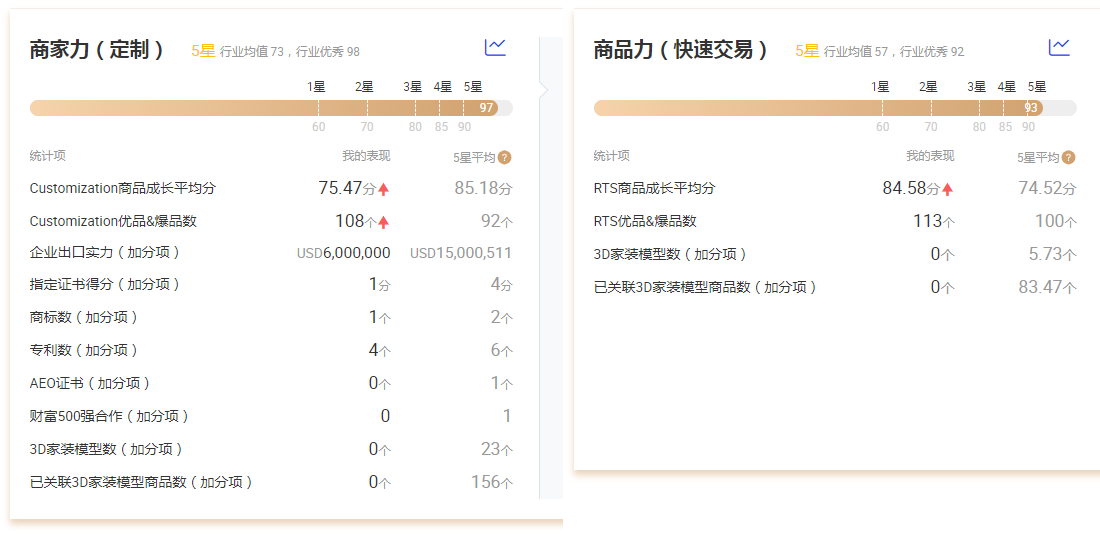Open trend chart for 商品力（快速交易）
Viewport: 1100px width, 534px height.
1059,47
